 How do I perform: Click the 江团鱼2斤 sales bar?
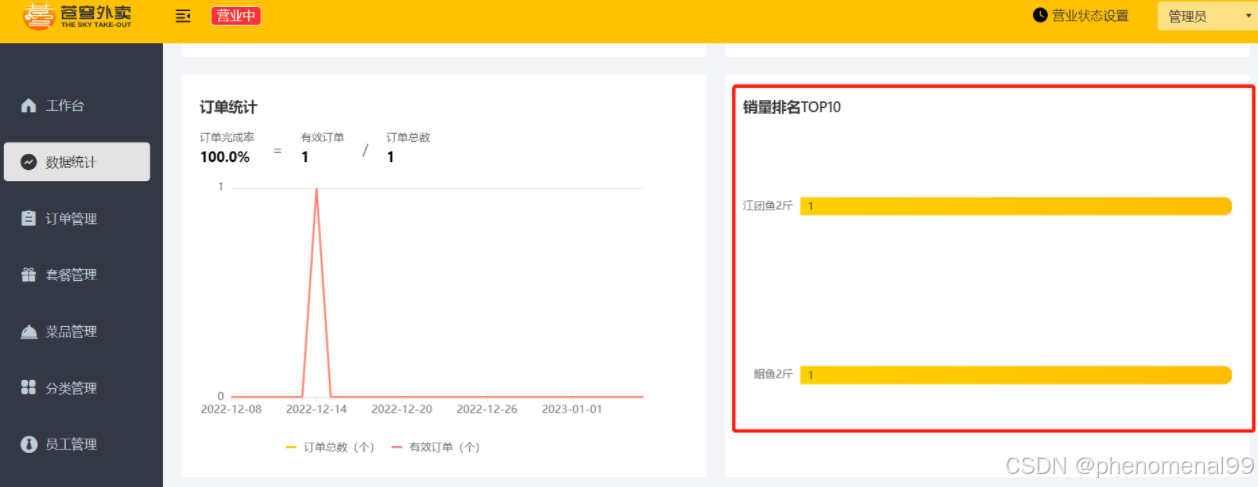pyautogui.click(x=1016, y=206)
